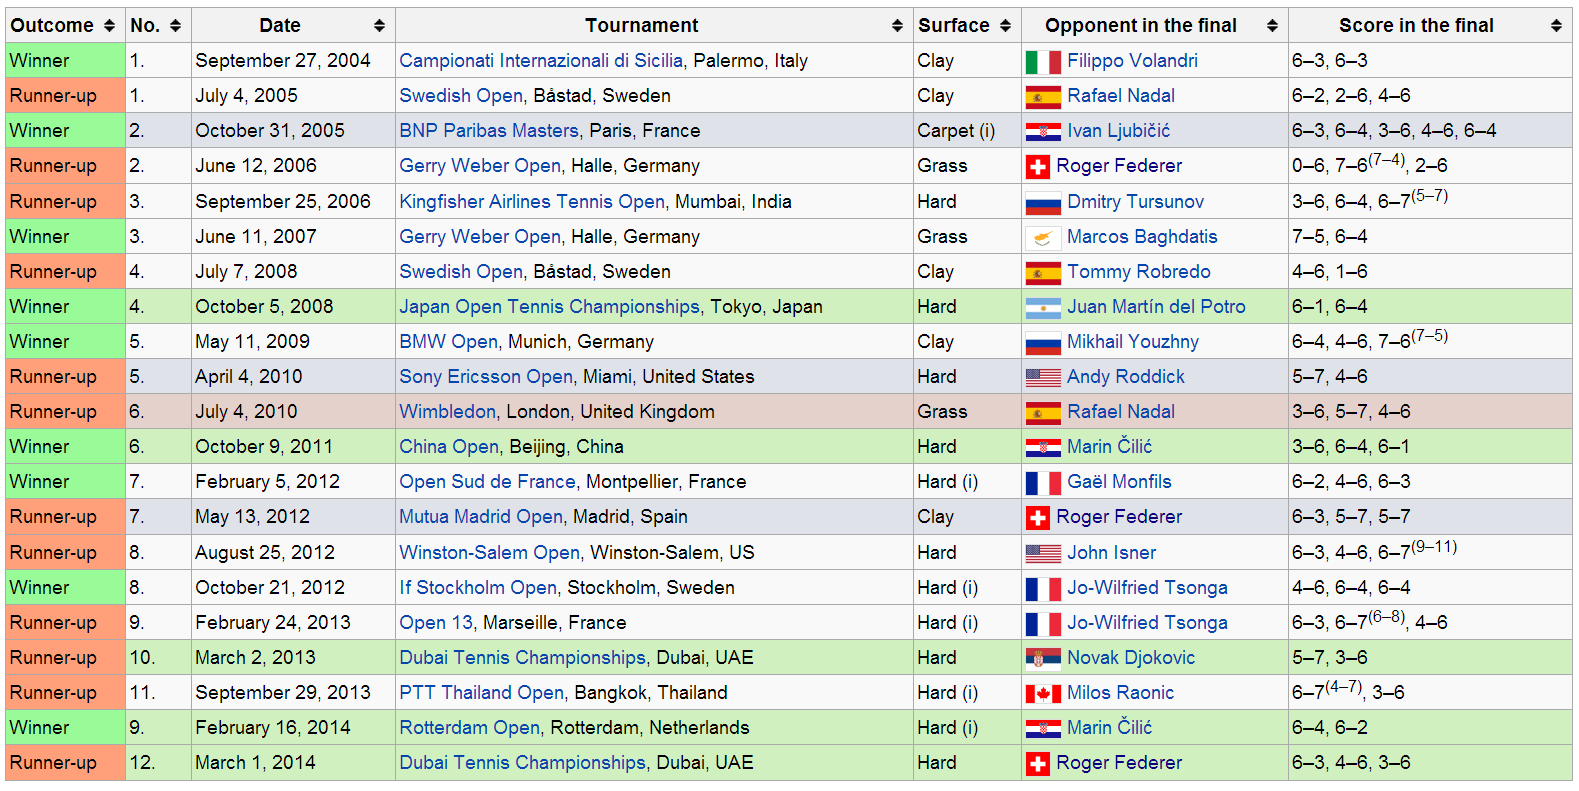Viewport: 1579px width, 791px height.
Task: Click the Serbian flag beside Novak Djokovic
Action: coord(1043,659)
